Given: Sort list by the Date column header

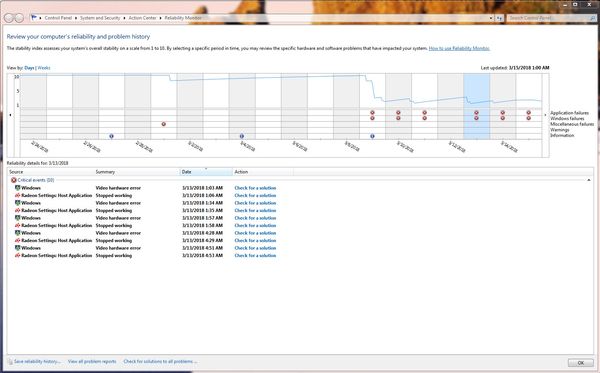Looking at the screenshot, I should (206, 172).
